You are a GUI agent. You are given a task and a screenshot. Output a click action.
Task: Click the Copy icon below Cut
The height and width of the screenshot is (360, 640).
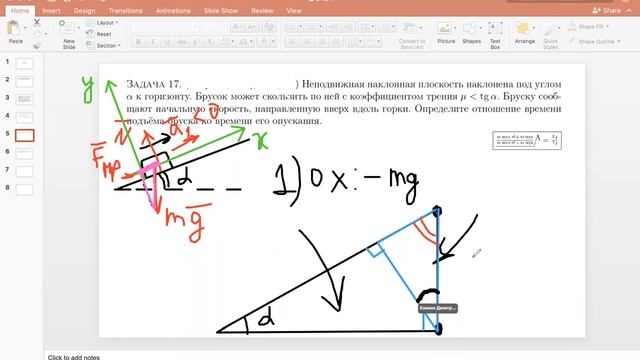pyautogui.click(x=37, y=34)
